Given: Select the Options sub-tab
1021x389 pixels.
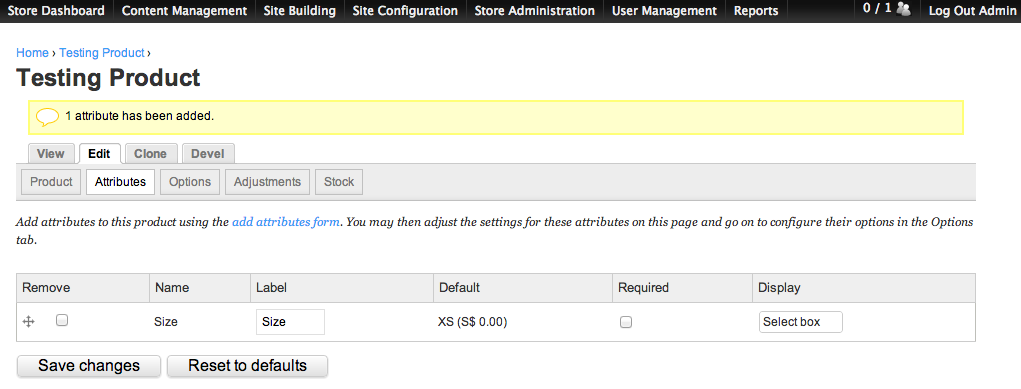Looking at the screenshot, I should (x=190, y=182).
